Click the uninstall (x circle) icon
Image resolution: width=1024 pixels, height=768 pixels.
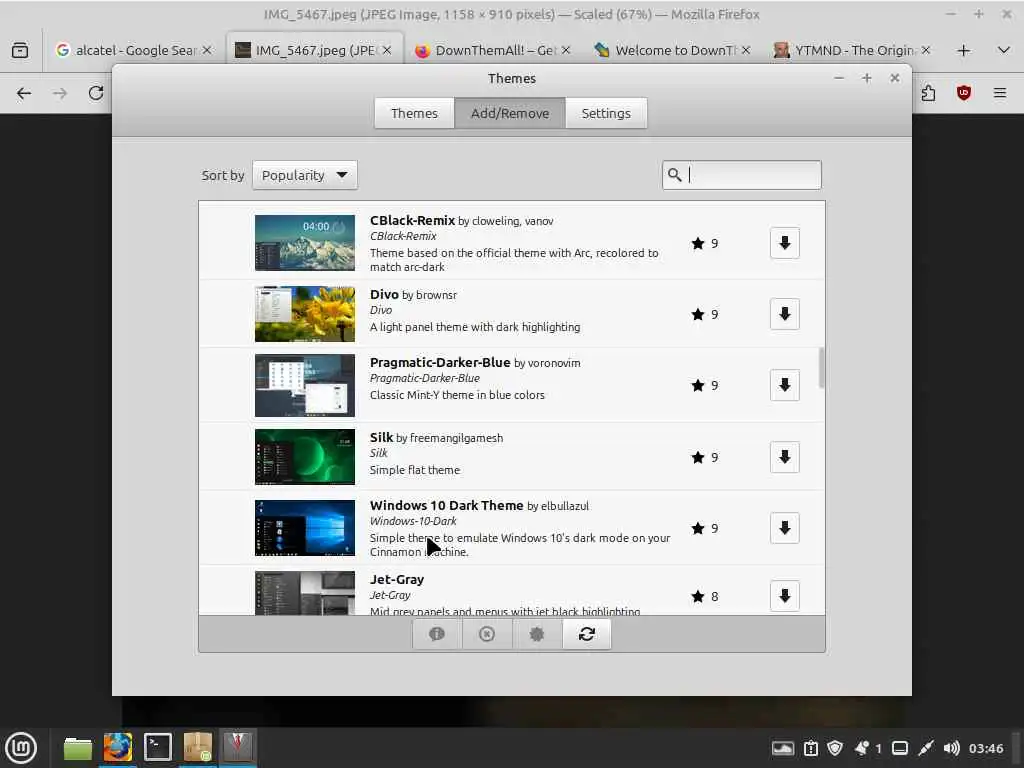click(487, 634)
